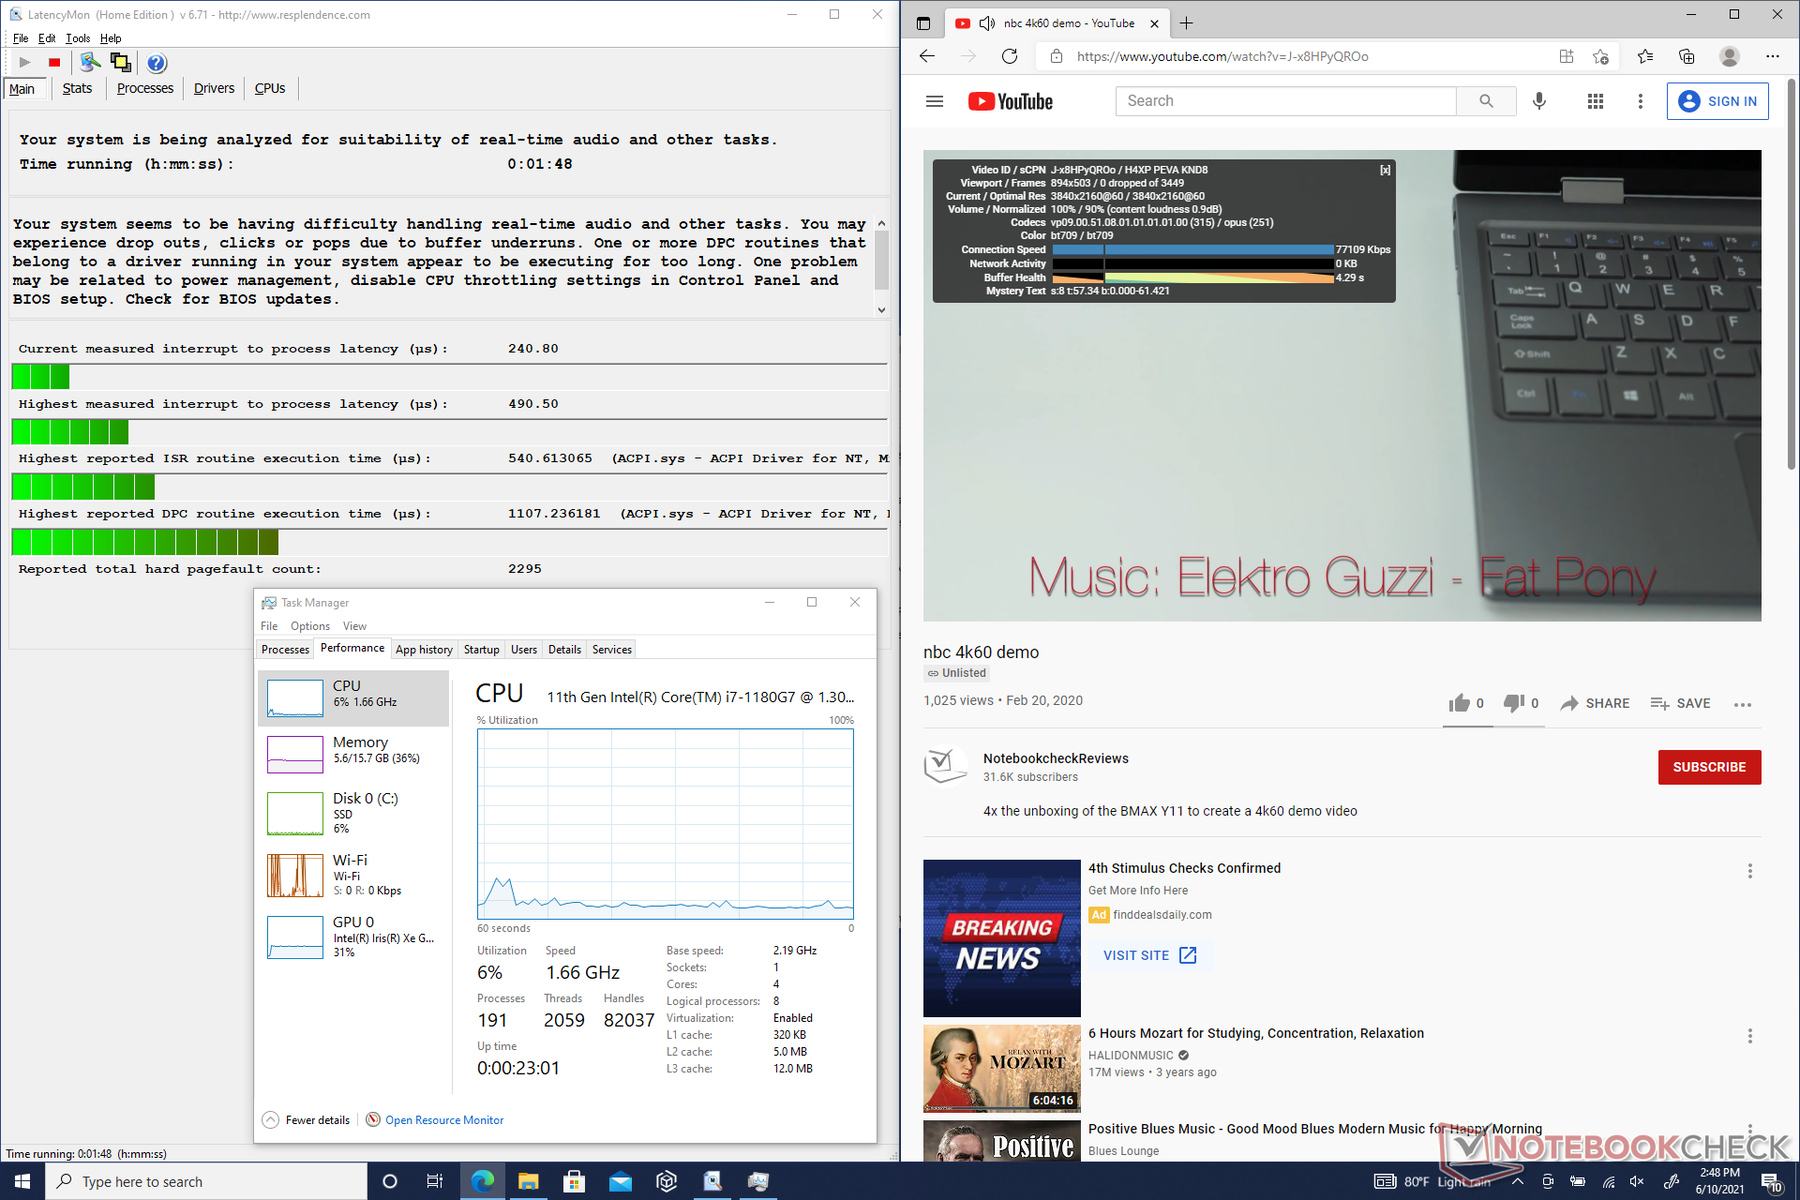Switch to the LatencyMon CPUs tab
Screen dimensions: 1800x1200
[270, 88]
